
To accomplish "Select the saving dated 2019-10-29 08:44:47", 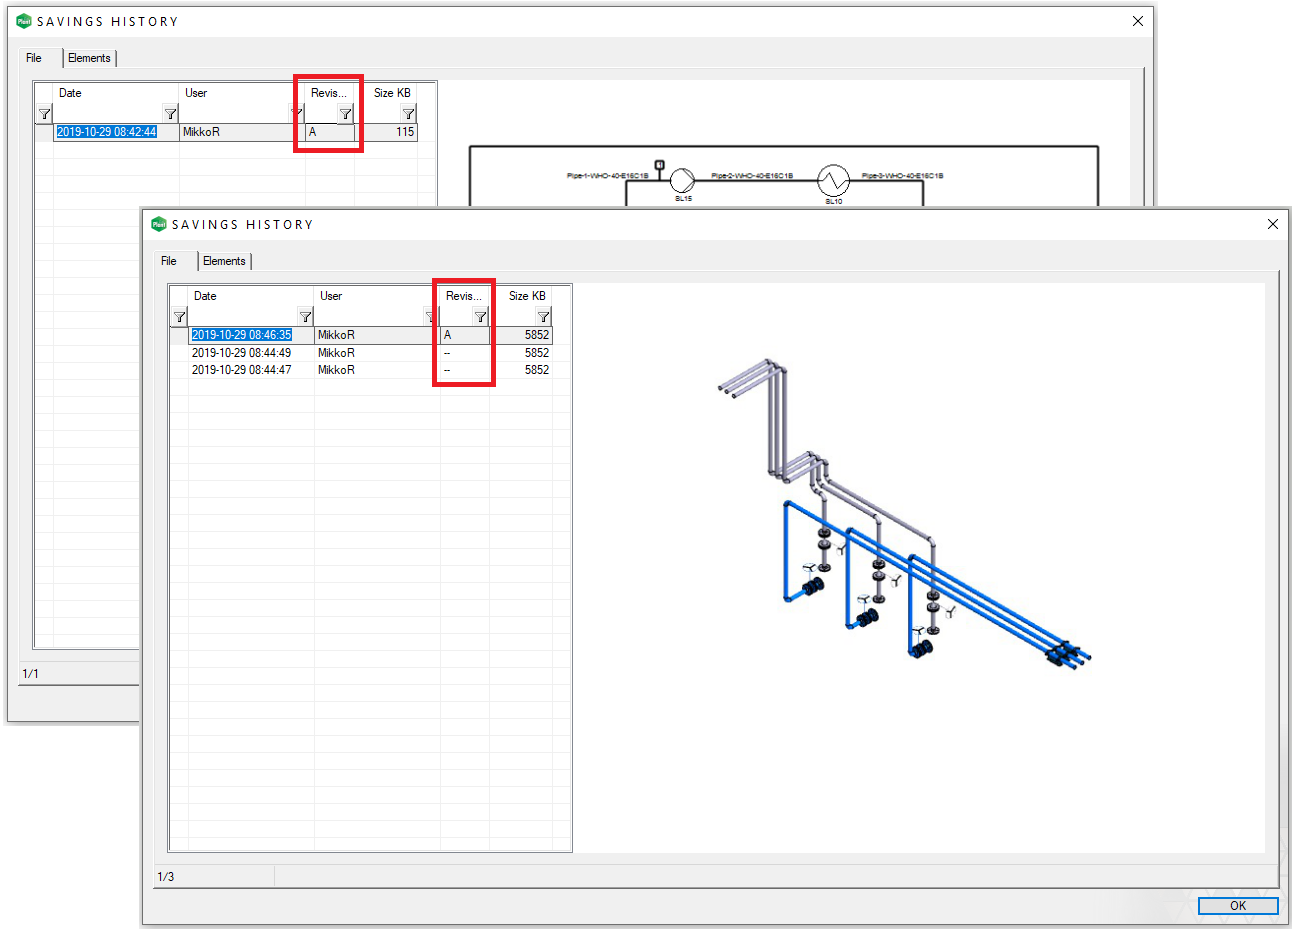I will coord(241,370).
